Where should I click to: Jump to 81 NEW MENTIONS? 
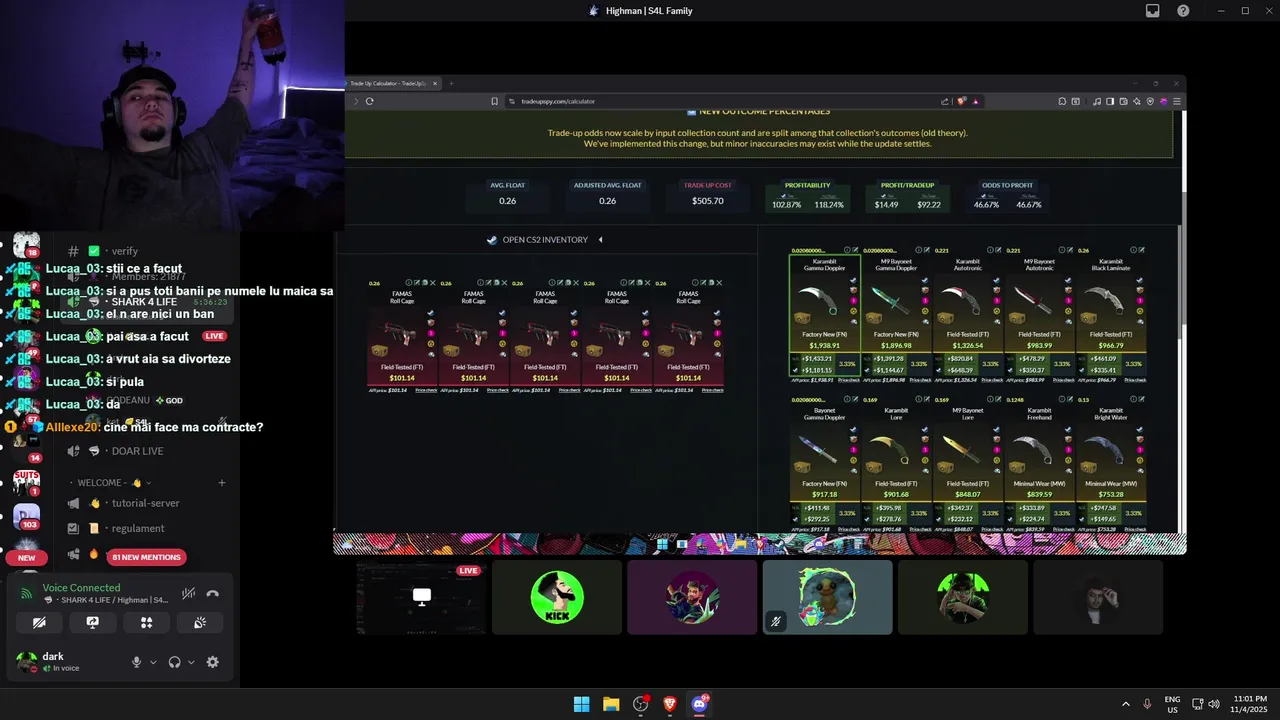[147, 557]
